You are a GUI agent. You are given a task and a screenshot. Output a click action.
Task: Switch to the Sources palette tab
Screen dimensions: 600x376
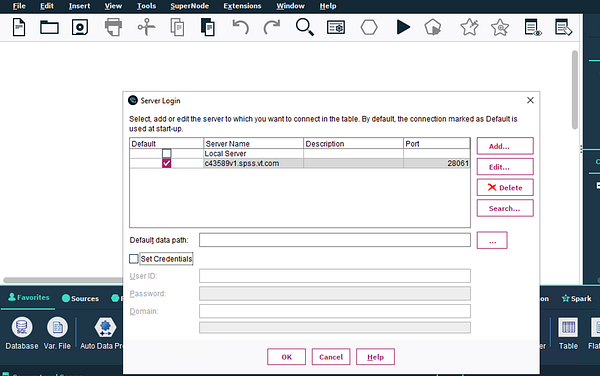click(80, 298)
